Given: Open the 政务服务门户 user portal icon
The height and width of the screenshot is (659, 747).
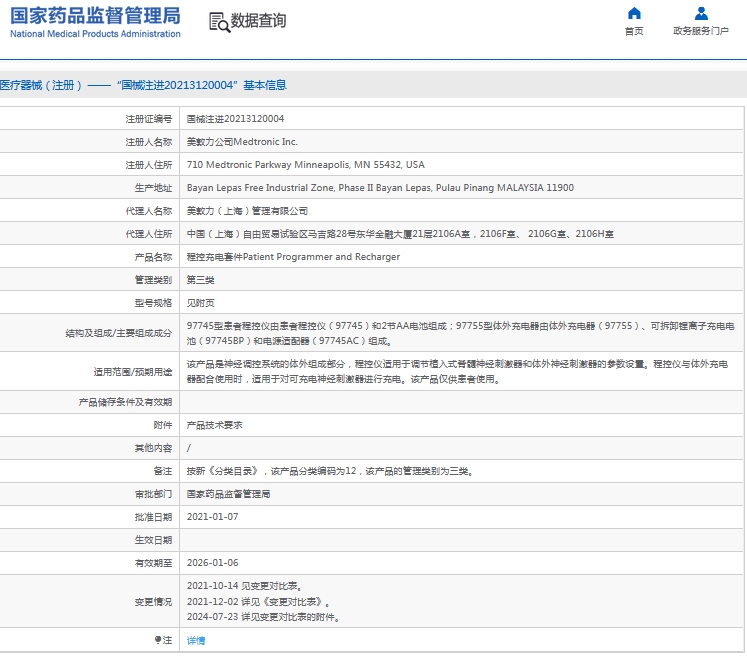Looking at the screenshot, I should coord(701,13).
